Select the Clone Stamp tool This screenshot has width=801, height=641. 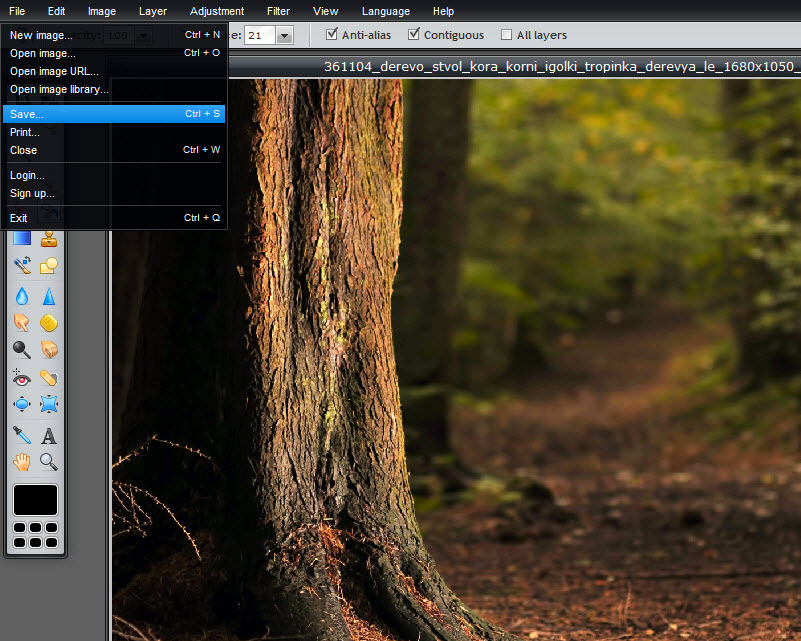49,239
